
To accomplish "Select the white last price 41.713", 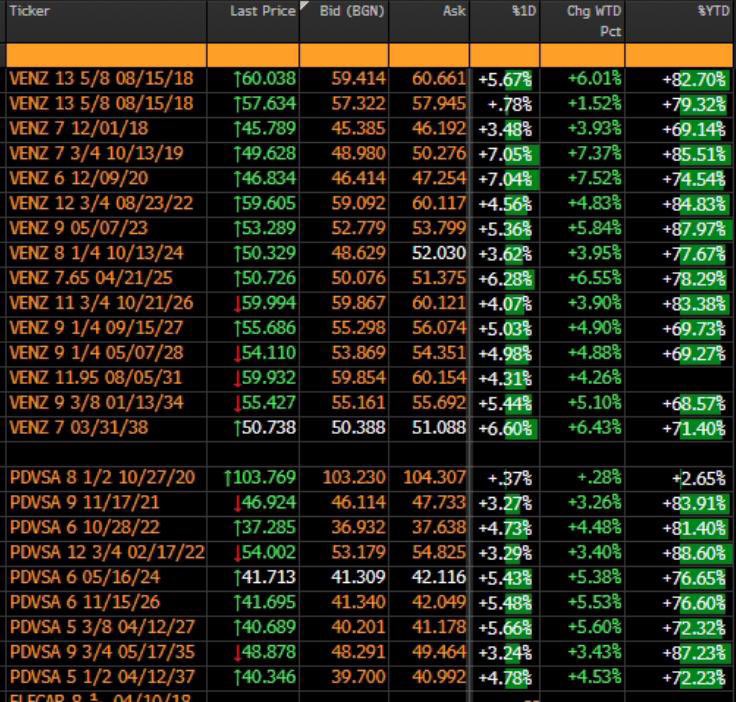I will [x=265, y=577].
